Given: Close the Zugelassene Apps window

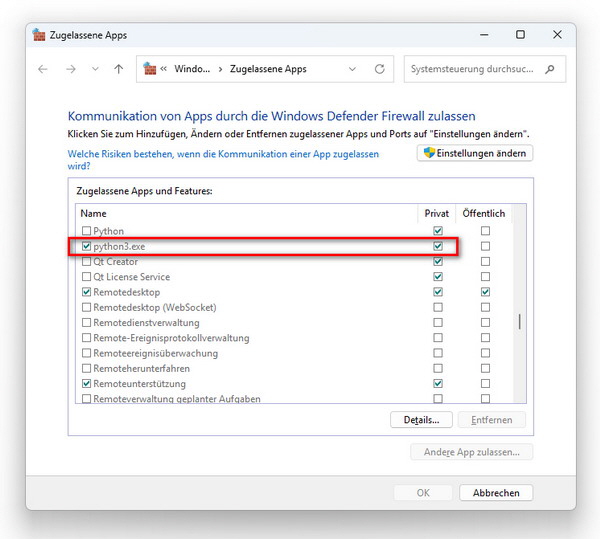Looking at the screenshot, I should point(557,35).
